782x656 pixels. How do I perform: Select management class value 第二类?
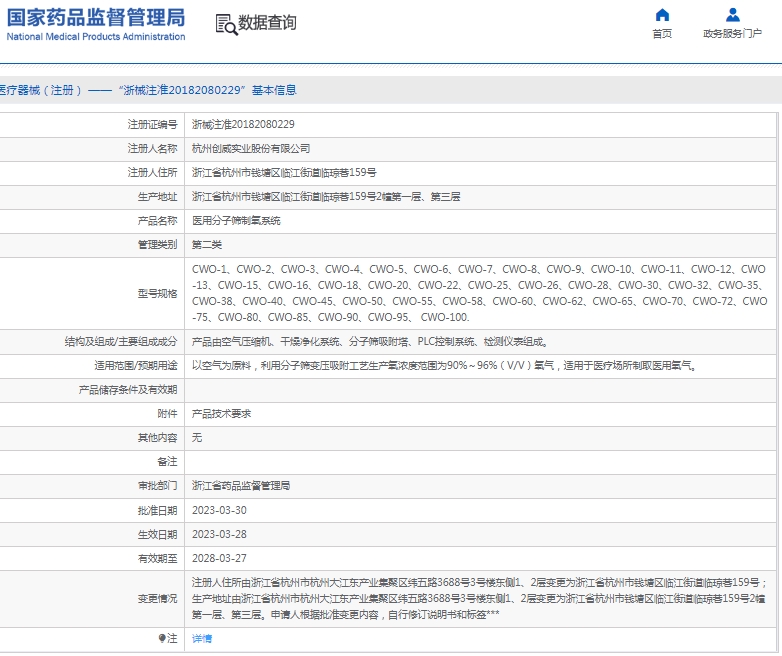[x=207, y=244]
